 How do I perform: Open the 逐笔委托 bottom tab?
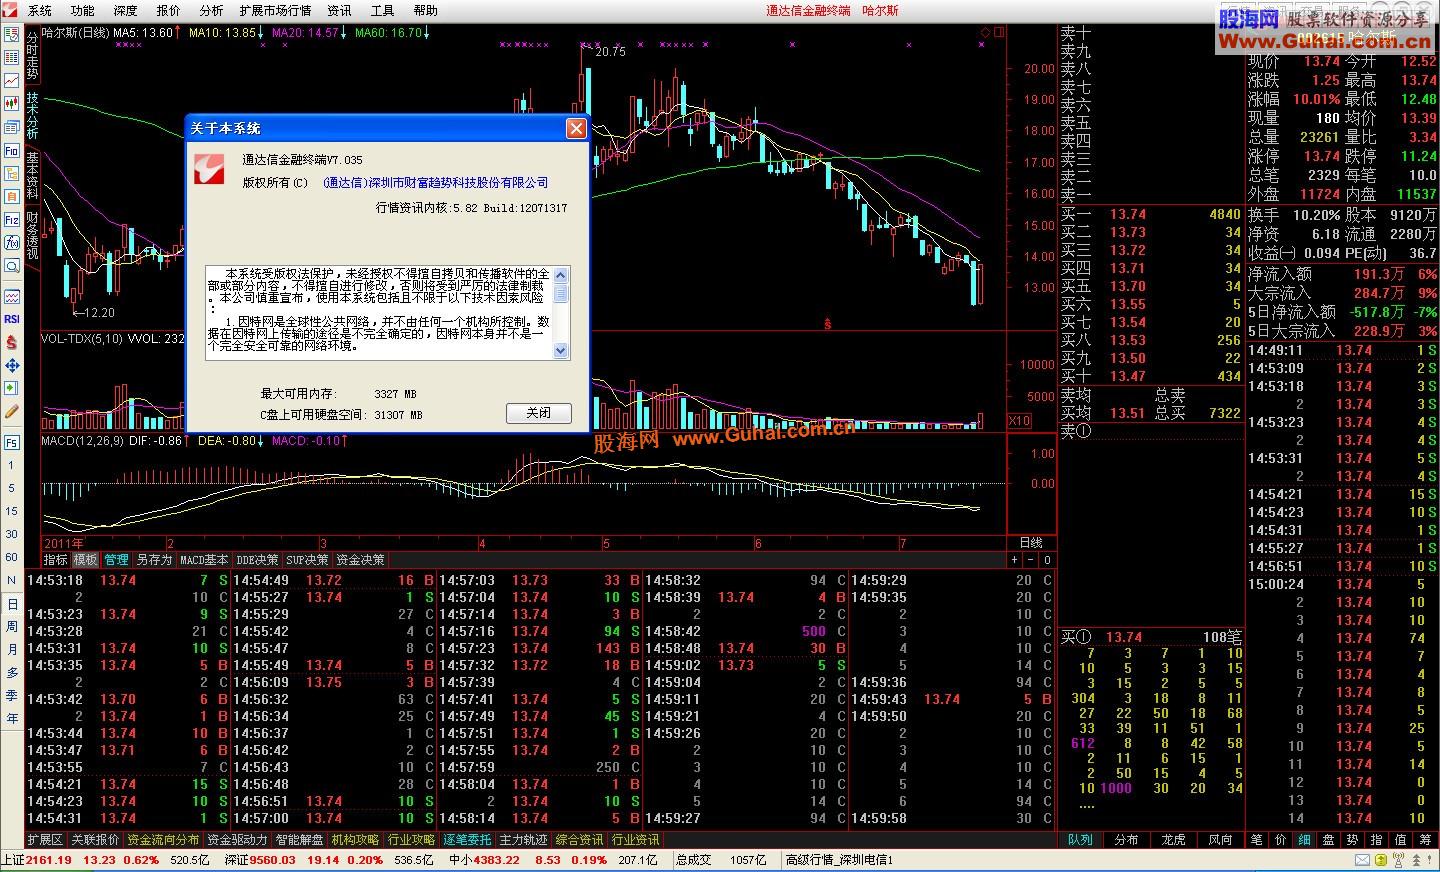tap(467, 840)
